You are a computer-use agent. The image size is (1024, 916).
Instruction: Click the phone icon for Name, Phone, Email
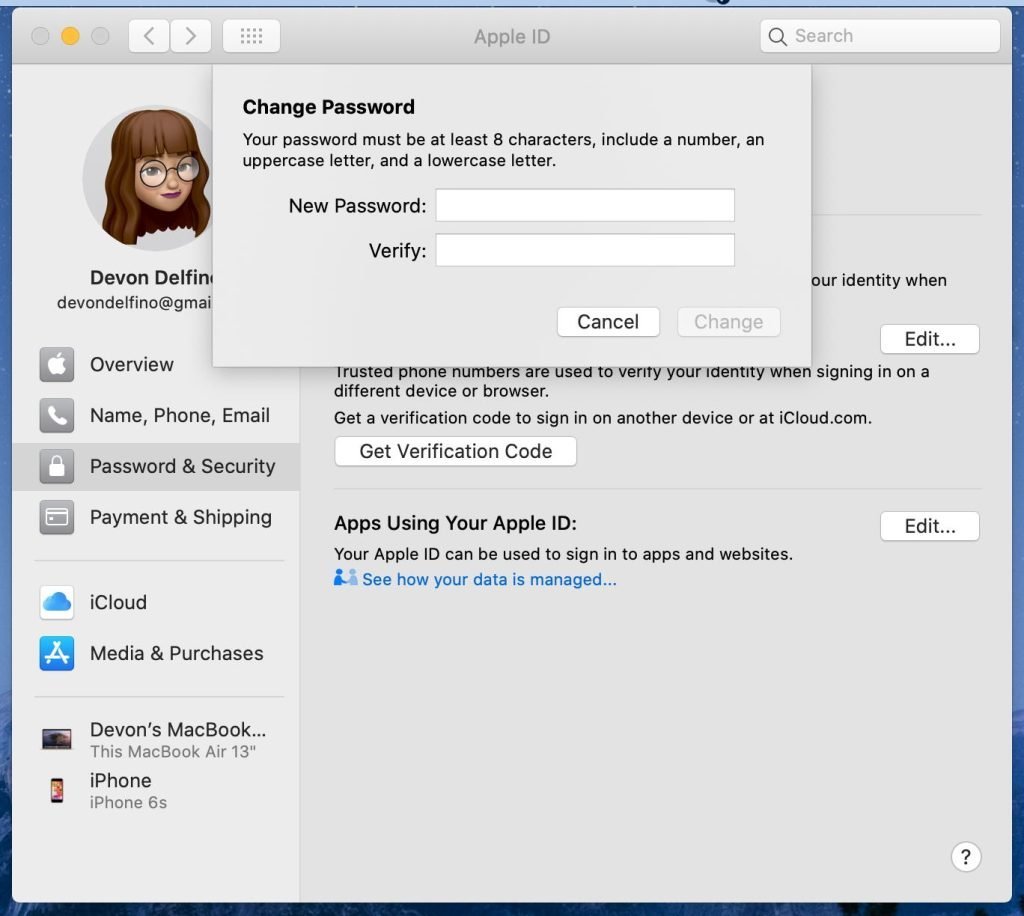(x=57, y=415)
